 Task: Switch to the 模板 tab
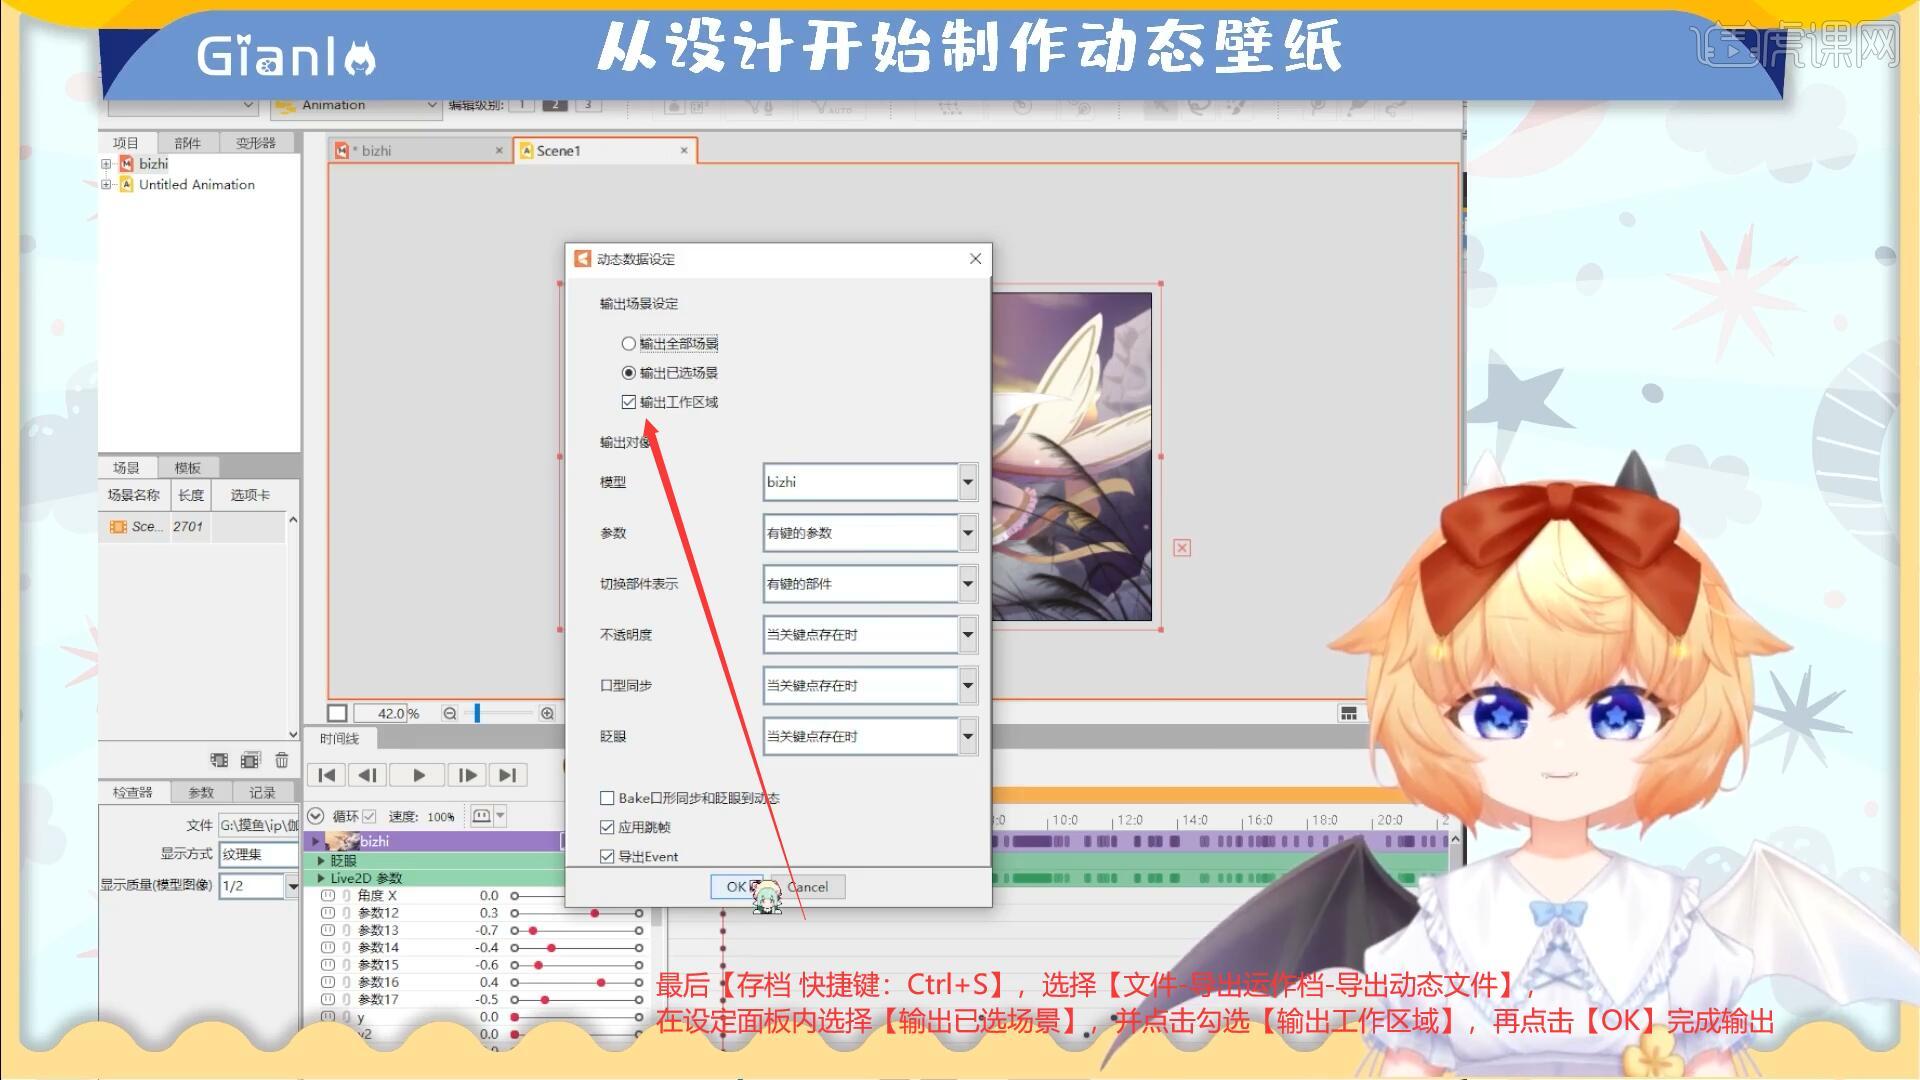coord(188,466)
